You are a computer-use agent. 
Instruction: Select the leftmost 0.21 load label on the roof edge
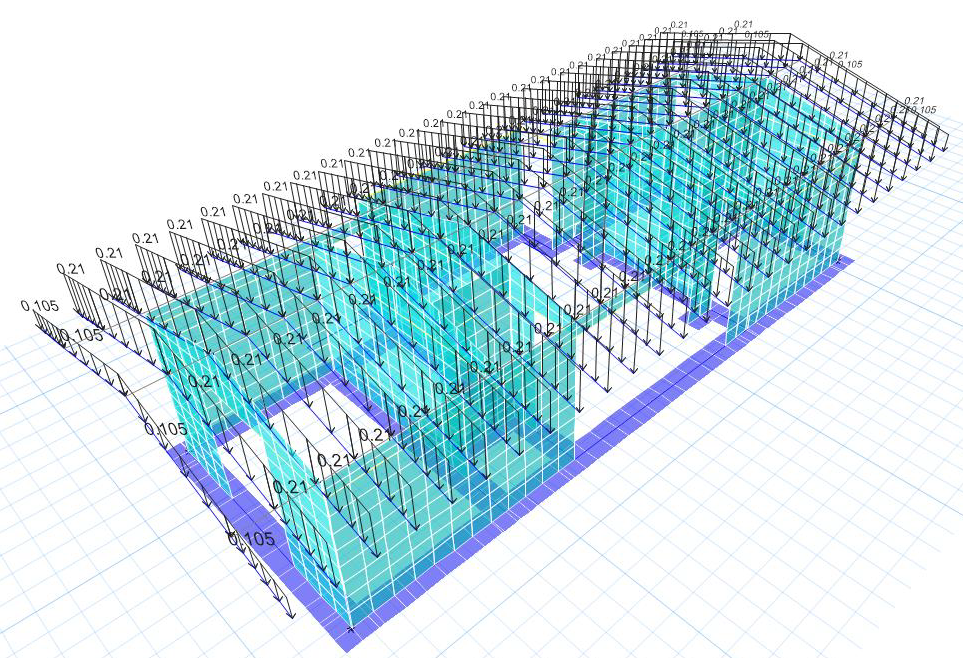click(x=71, y=268)
